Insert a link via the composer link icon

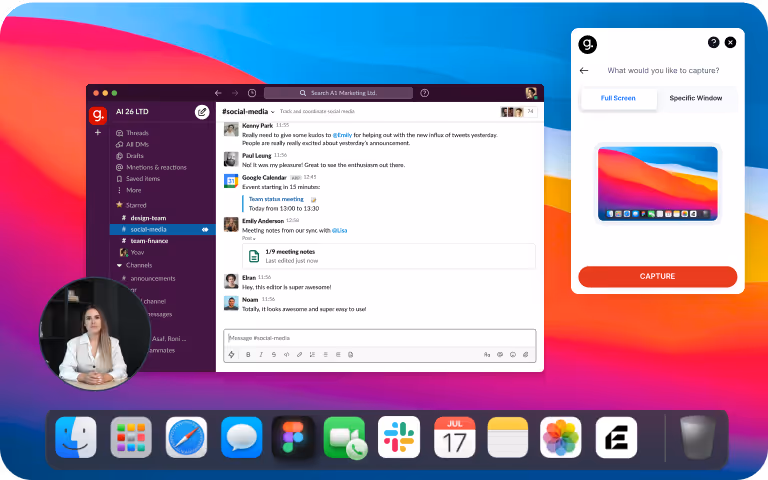pos(299,355)
